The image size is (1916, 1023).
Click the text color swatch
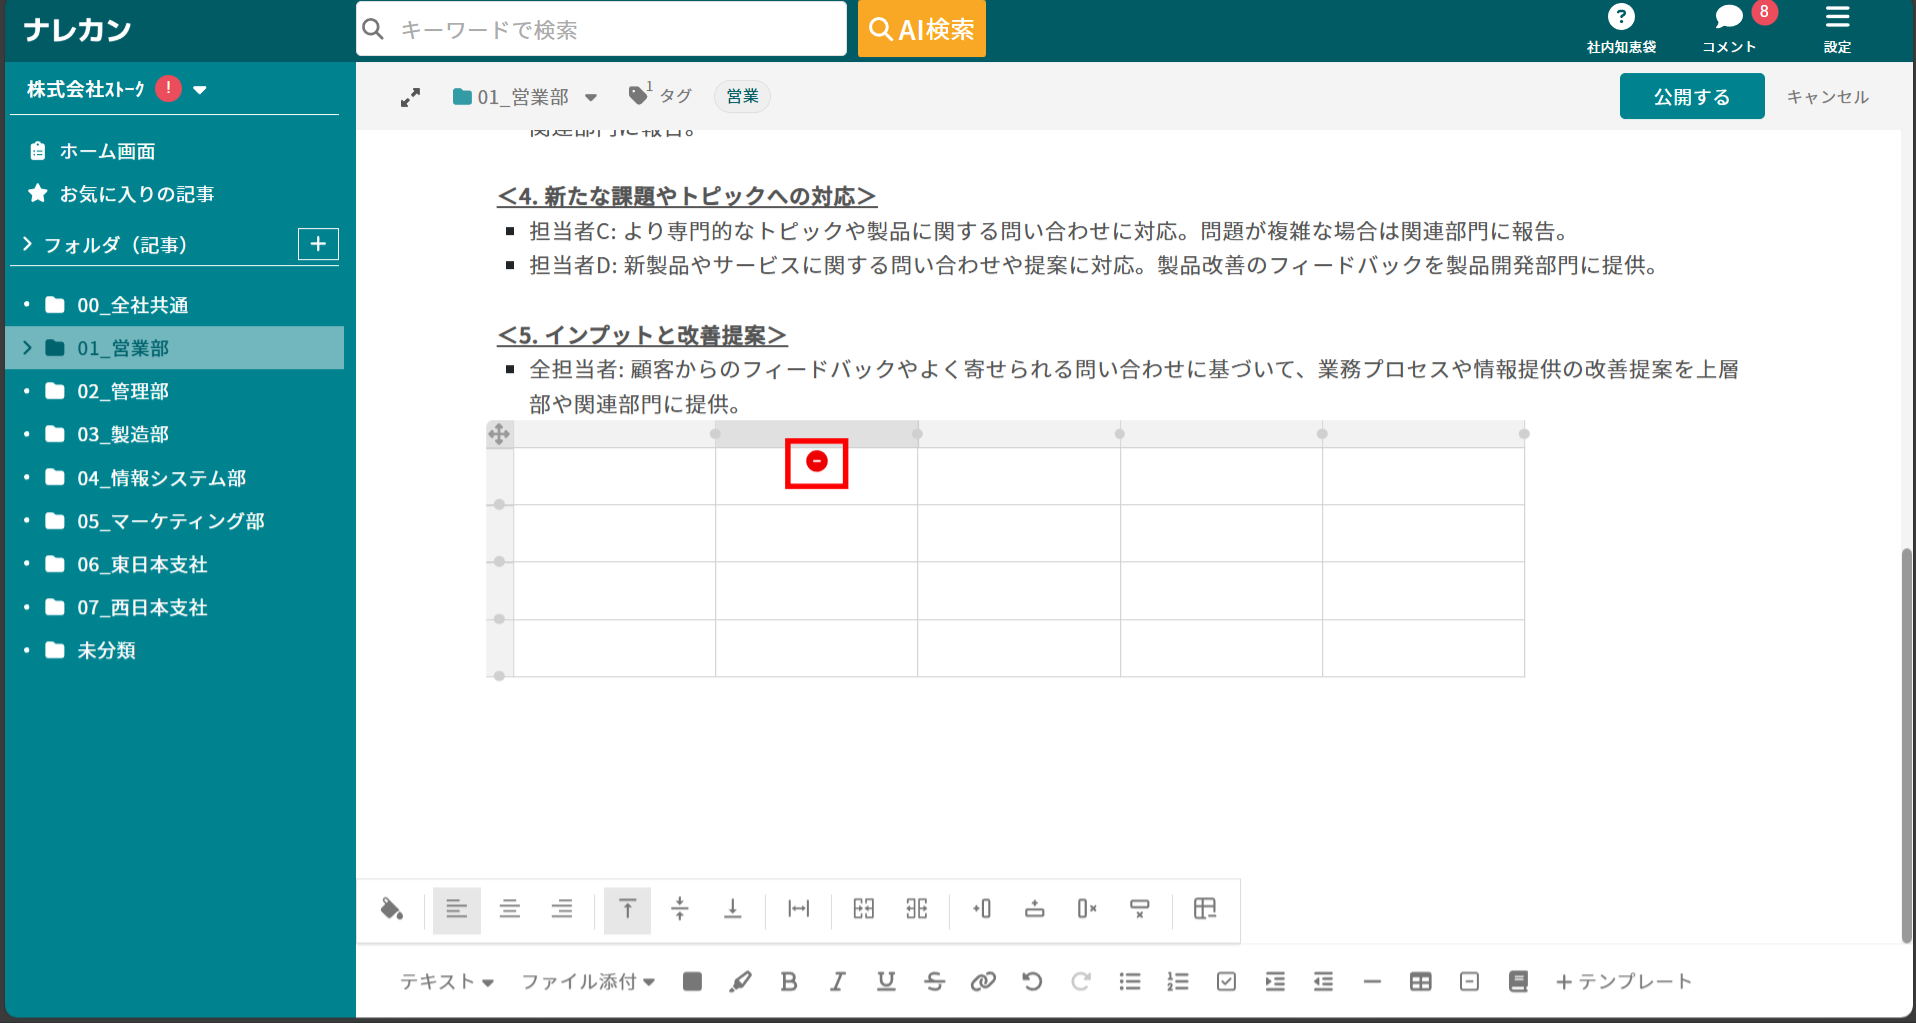pos(691,981)
